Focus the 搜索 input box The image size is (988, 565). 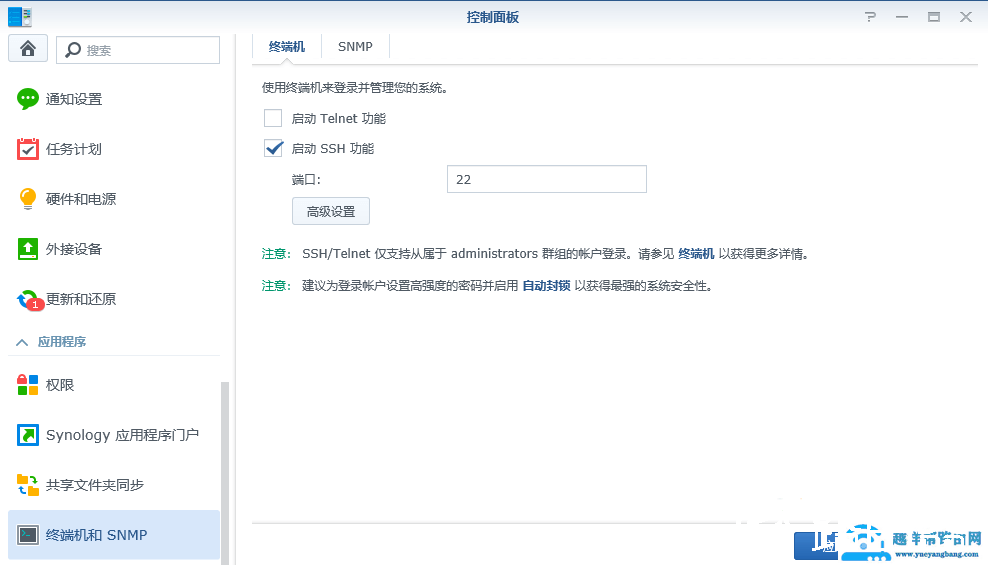[138, 50]
